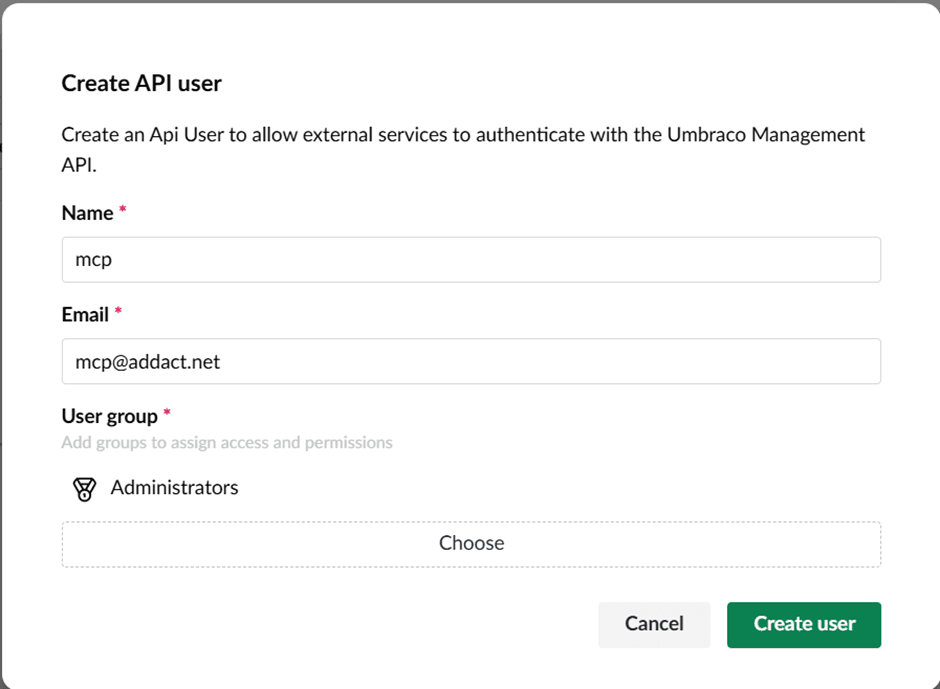
Task: Click the red asterisk beside User group
Action: click(x=167, y=414)
